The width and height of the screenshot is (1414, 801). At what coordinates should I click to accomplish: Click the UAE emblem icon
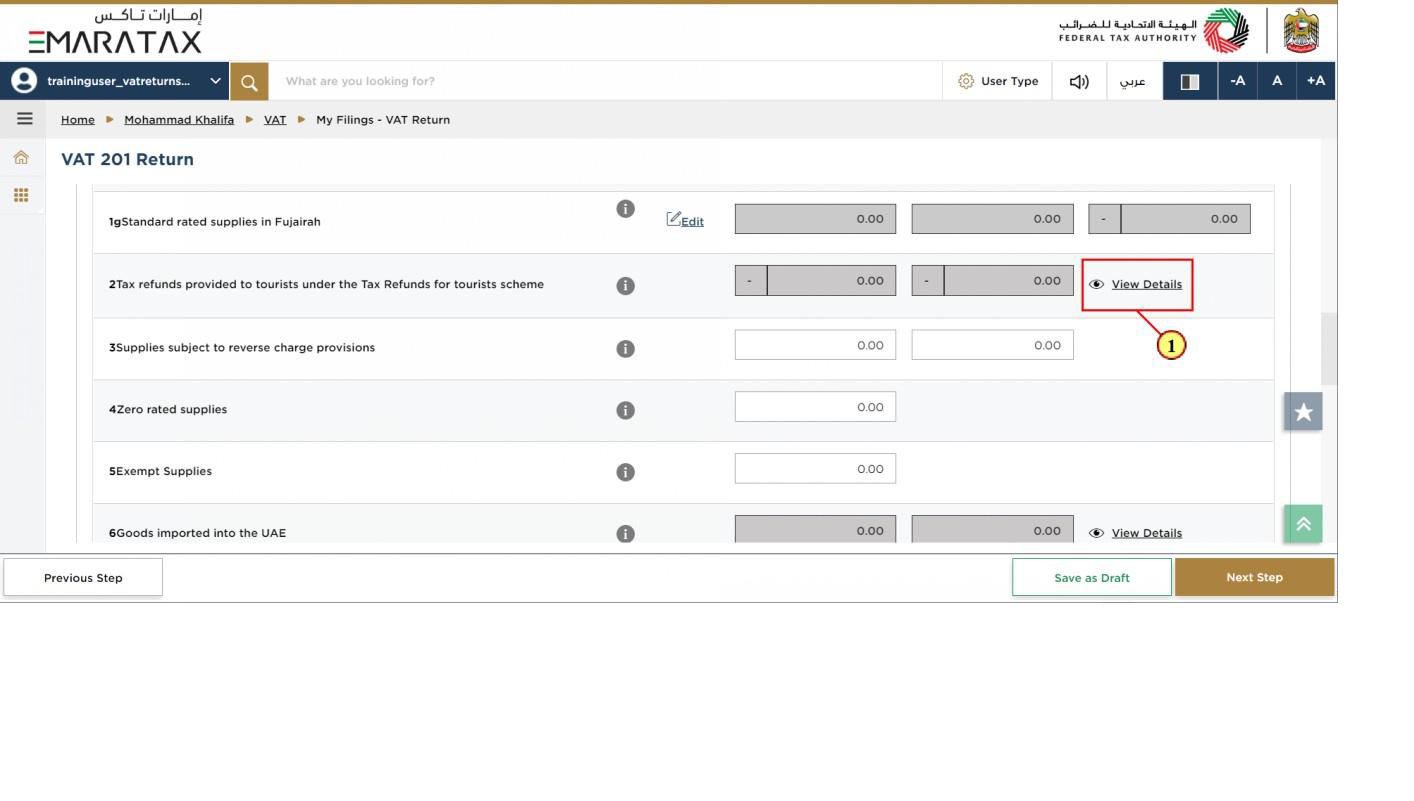coord(1300,30)
